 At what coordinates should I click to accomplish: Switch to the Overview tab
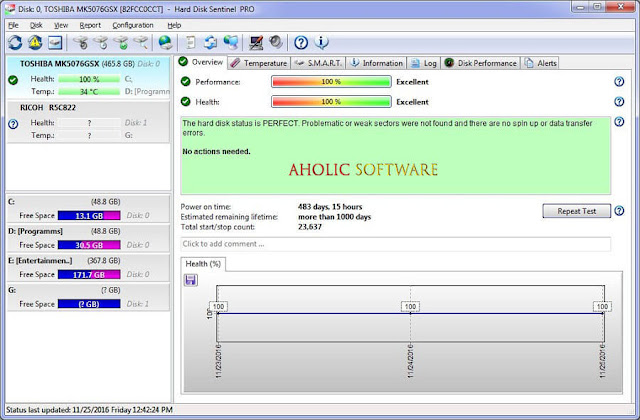[x=201, y=62]
